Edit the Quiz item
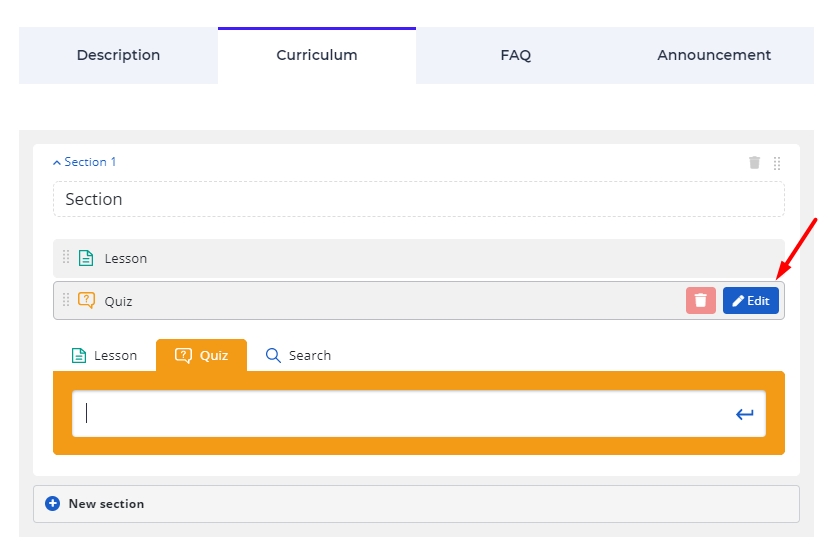This screenshot has width=837, height=548. pyautogui.click(x=751, y=300)
